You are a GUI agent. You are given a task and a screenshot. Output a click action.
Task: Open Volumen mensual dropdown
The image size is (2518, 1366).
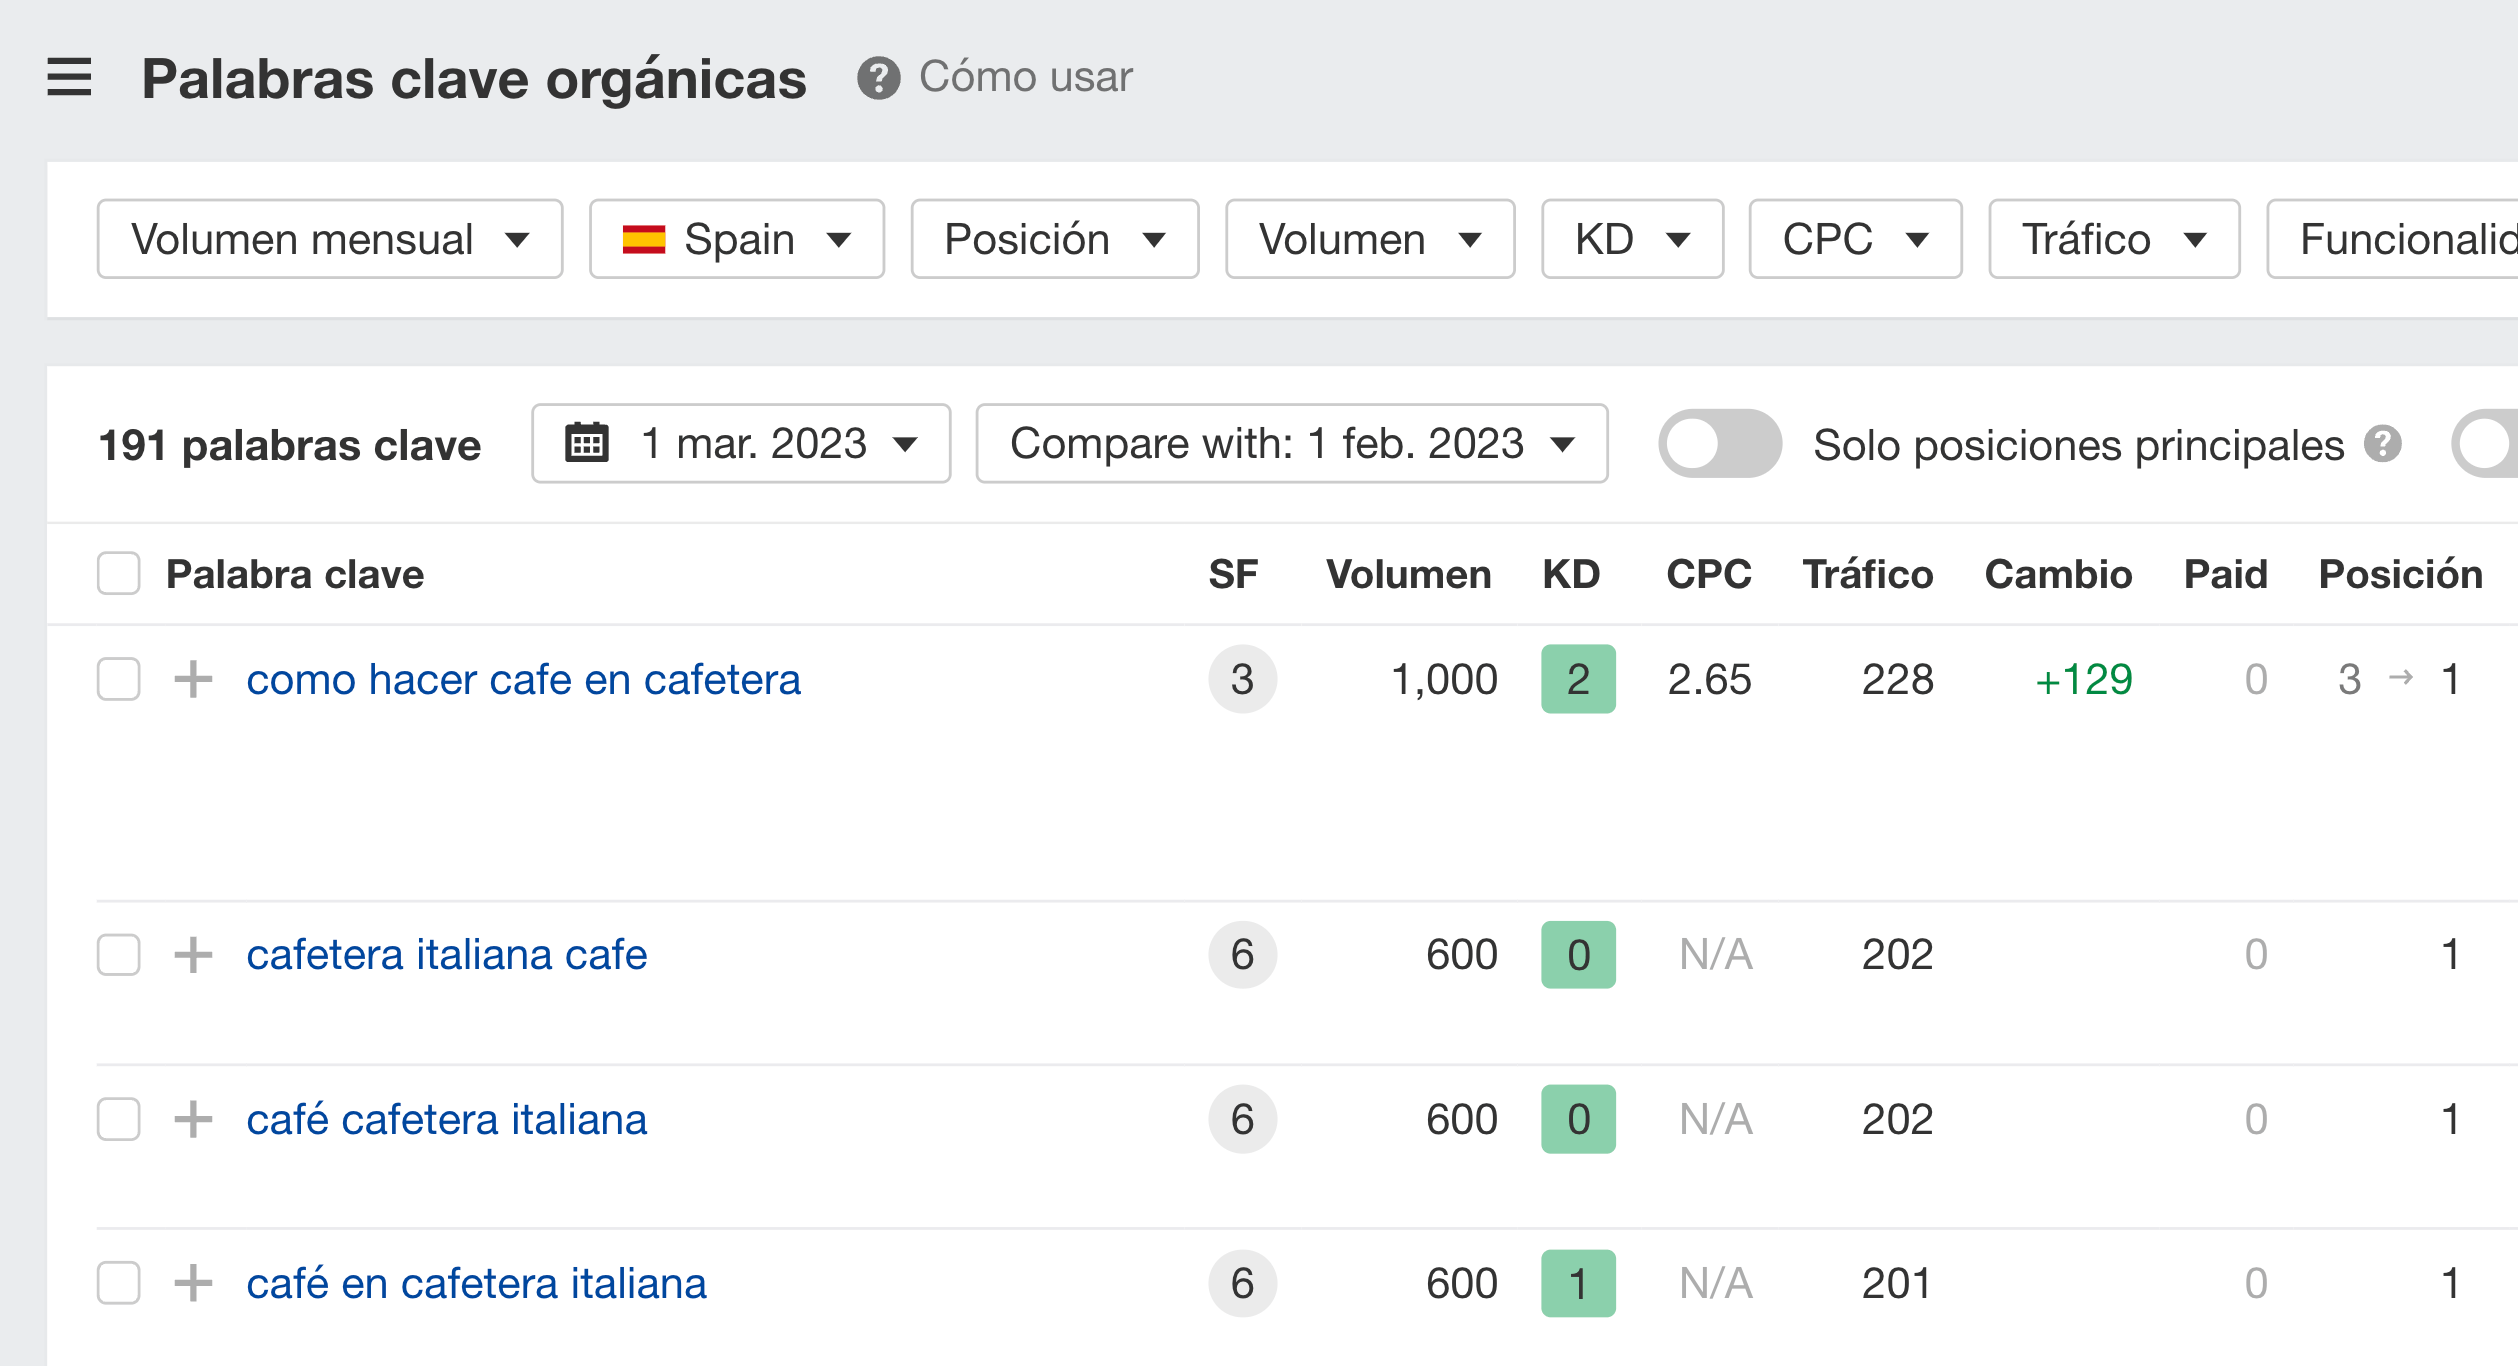[x=329, y=239]
